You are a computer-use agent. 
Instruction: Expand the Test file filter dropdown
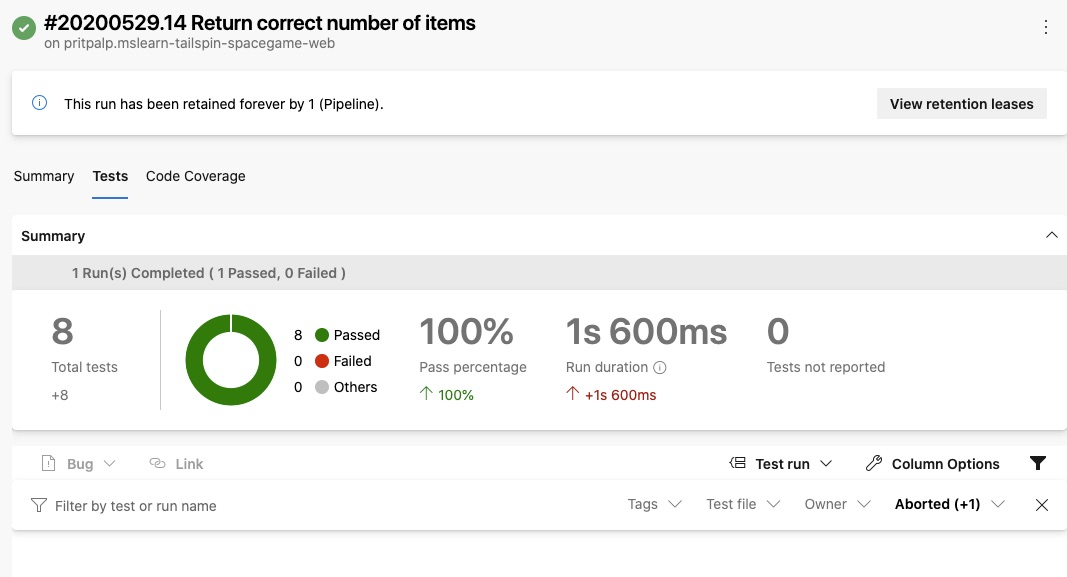[x=743, y=504]
